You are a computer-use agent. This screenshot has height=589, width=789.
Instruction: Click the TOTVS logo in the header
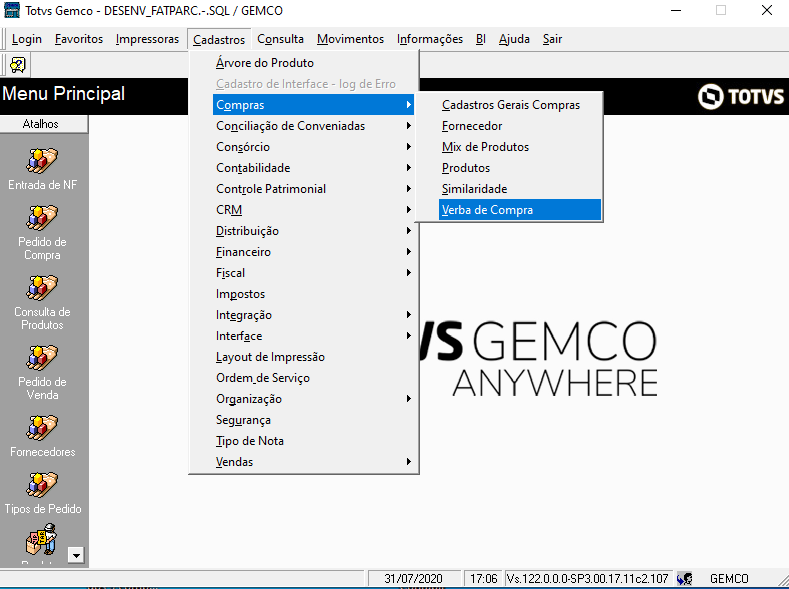pyautogui.click(x=741, y=96)
